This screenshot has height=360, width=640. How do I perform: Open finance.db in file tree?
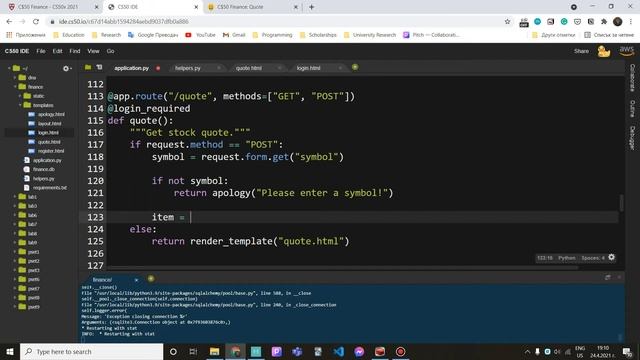44,169
